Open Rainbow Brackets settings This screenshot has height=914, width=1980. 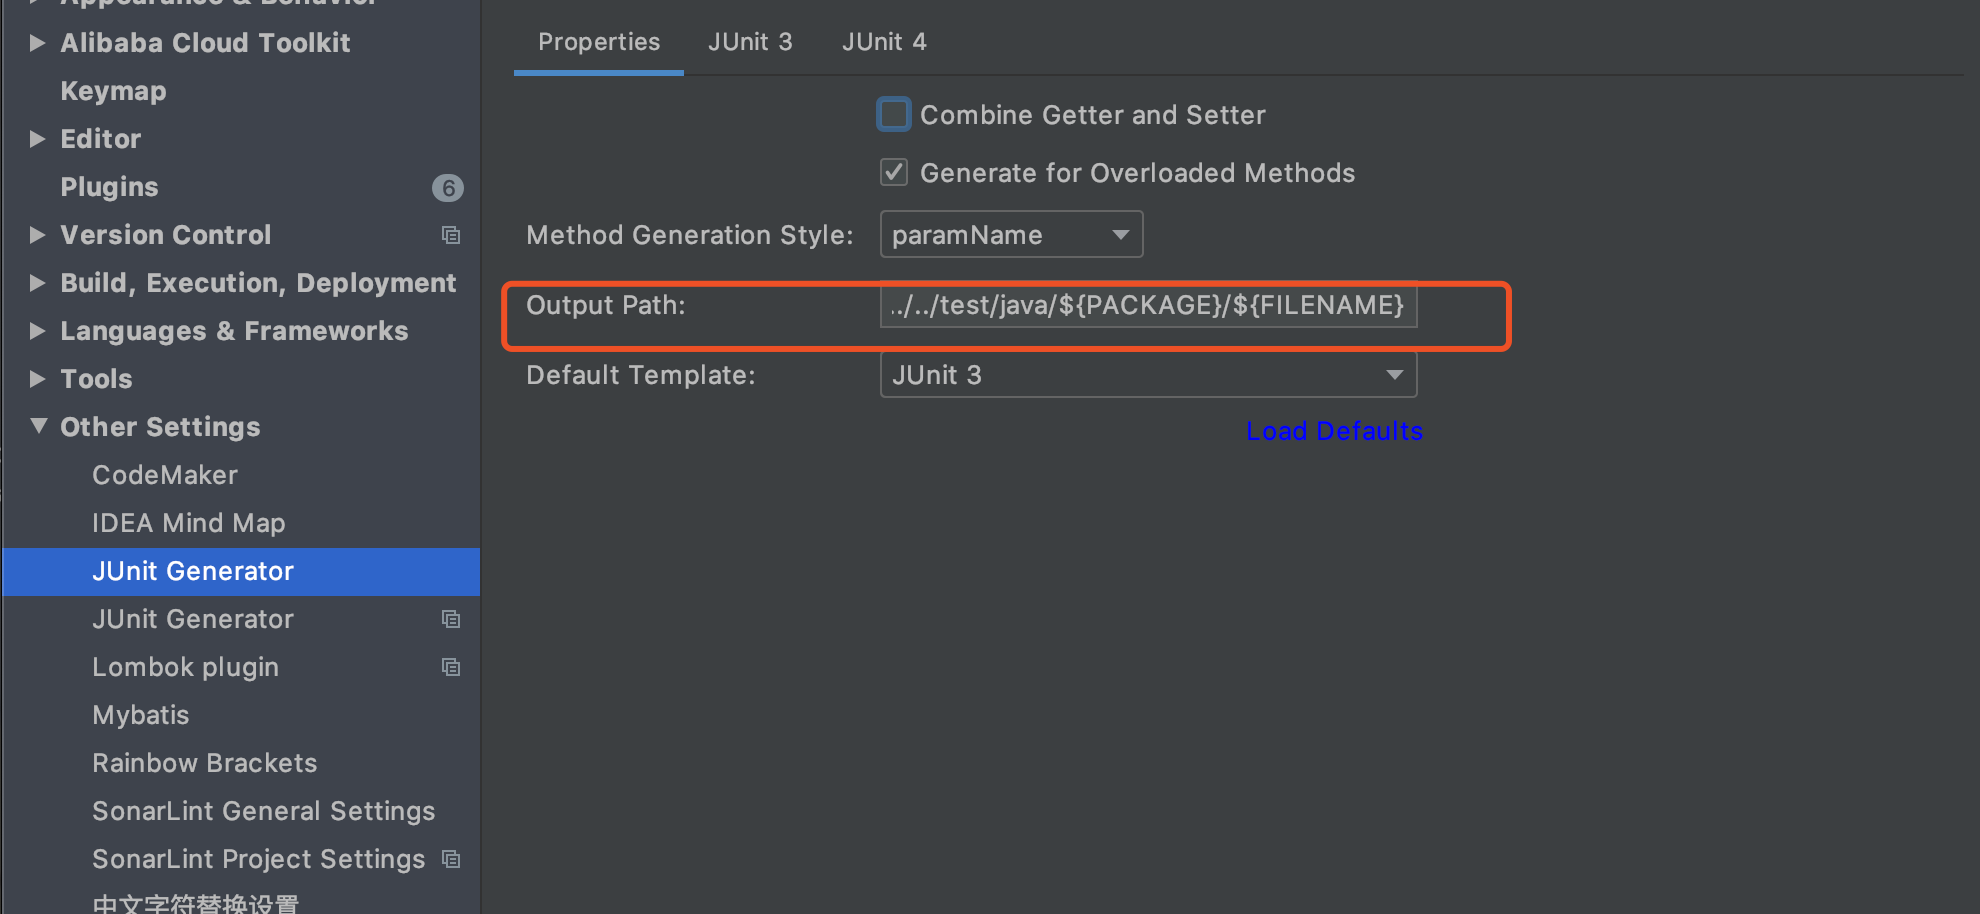pyautogui.click(x=204, y=763)
